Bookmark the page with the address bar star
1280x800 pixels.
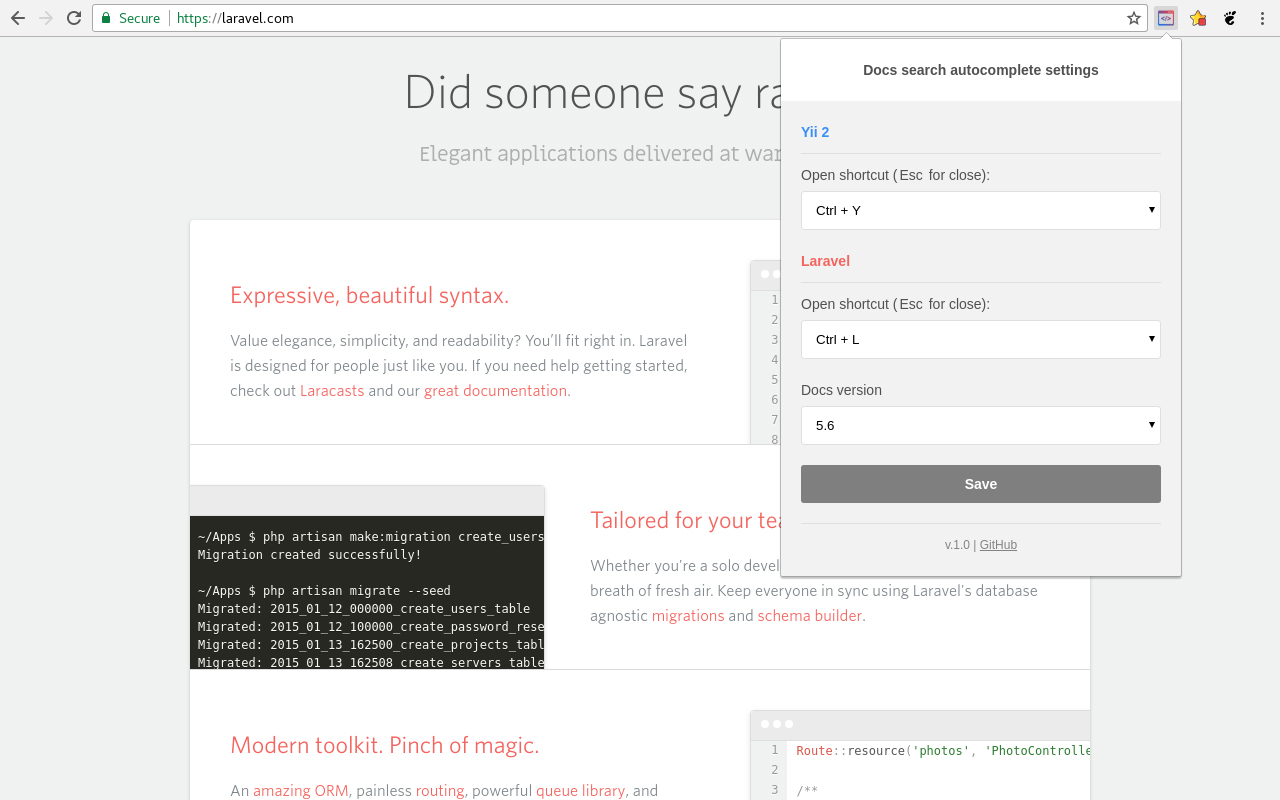(1135, 17)
